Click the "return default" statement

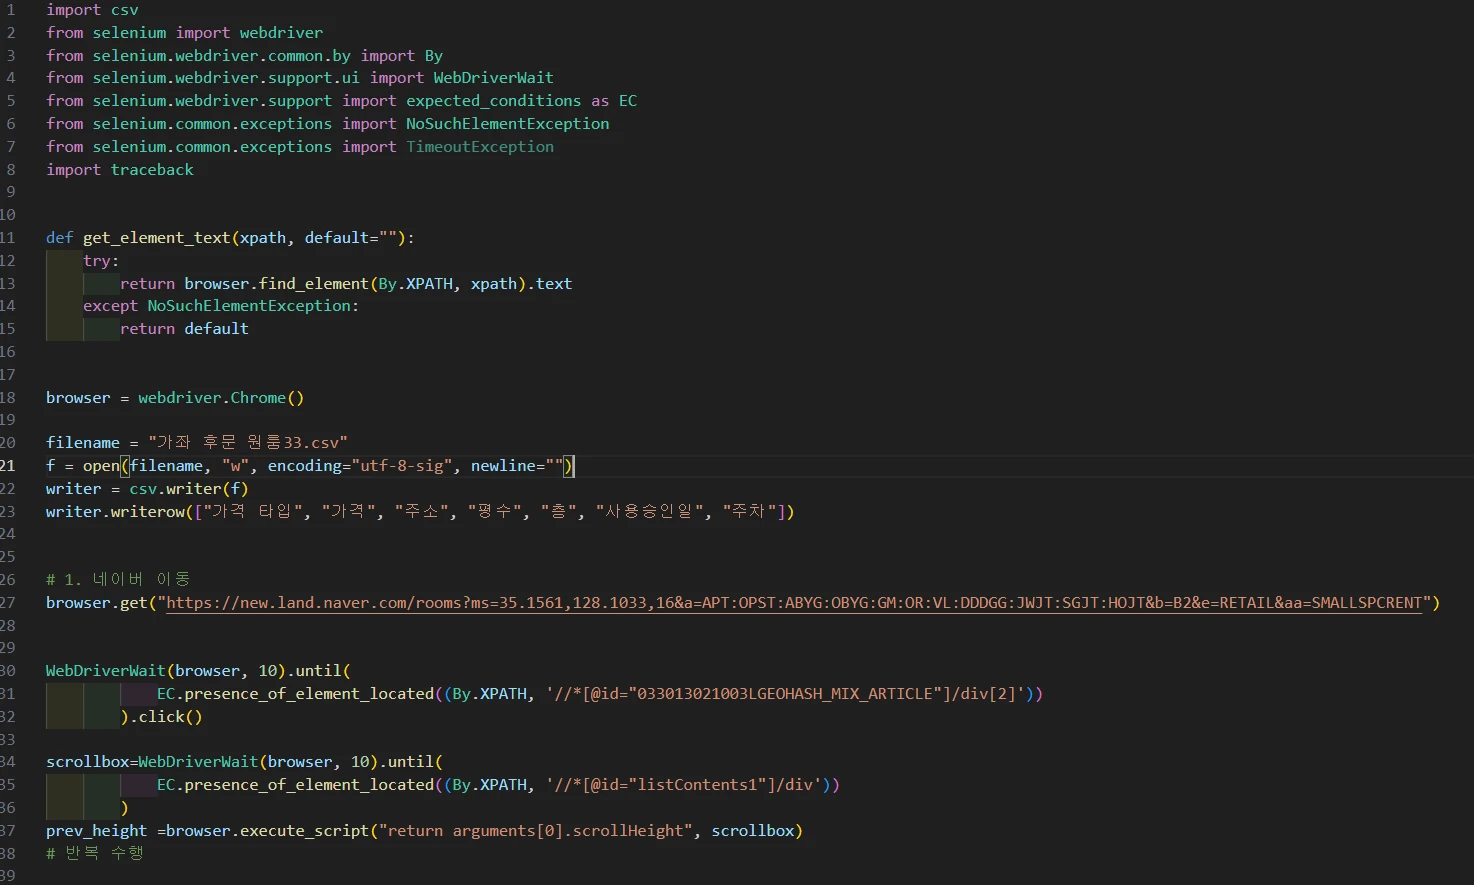[184, 329]
